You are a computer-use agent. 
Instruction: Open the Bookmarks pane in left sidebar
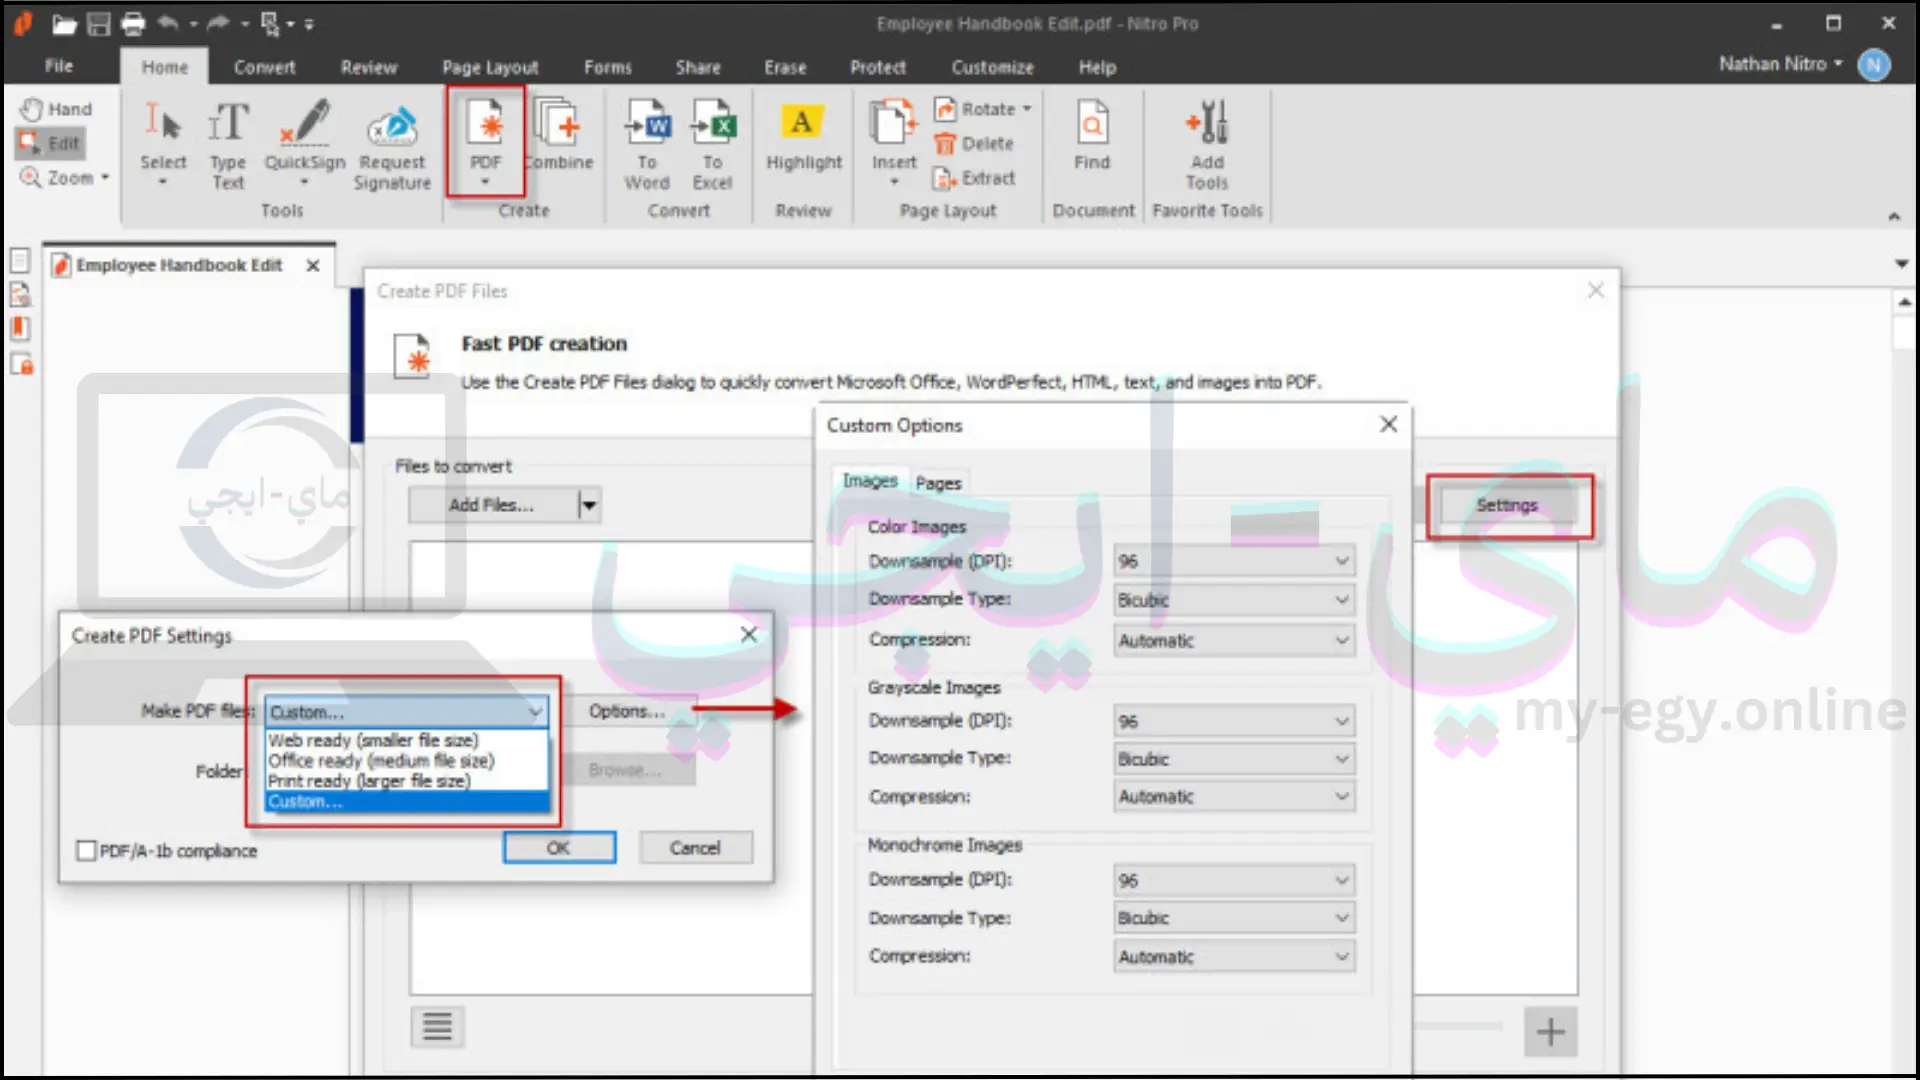point(20,329)
